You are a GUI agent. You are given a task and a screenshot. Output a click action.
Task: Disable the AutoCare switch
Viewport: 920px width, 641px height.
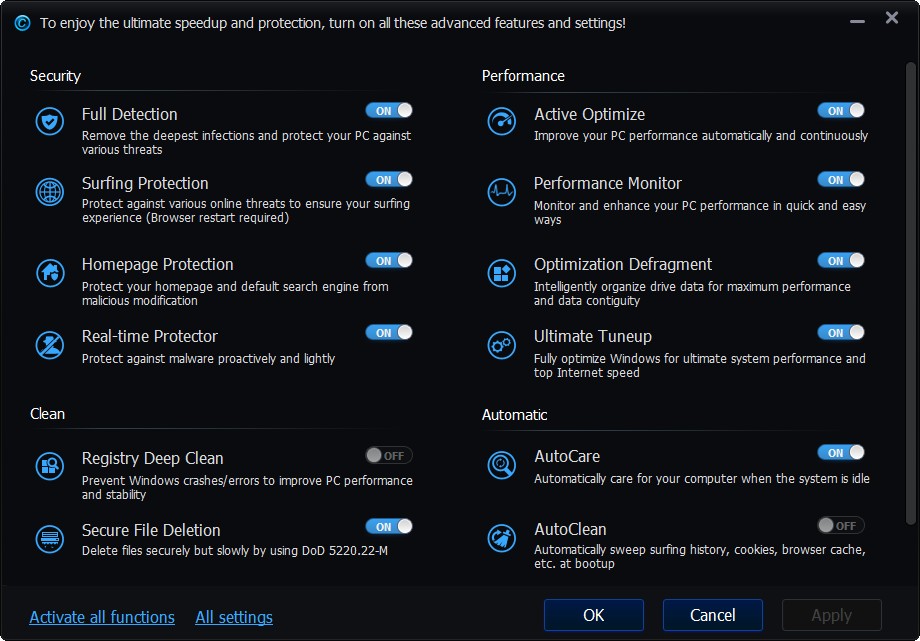(x=841, y=453)
